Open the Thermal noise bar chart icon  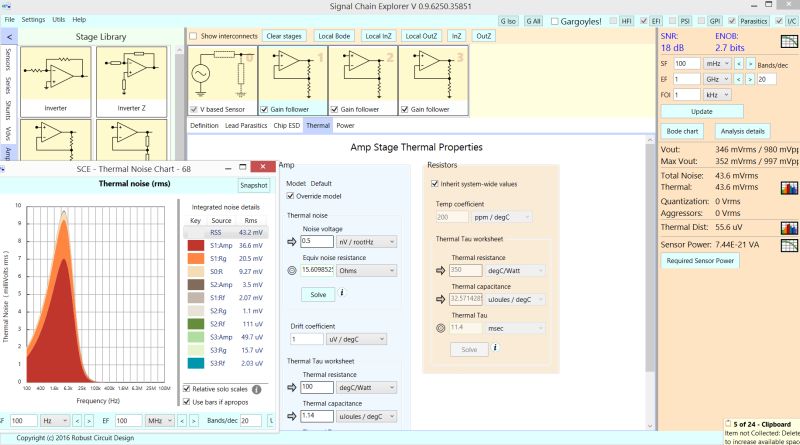click(x=789, y=188)
